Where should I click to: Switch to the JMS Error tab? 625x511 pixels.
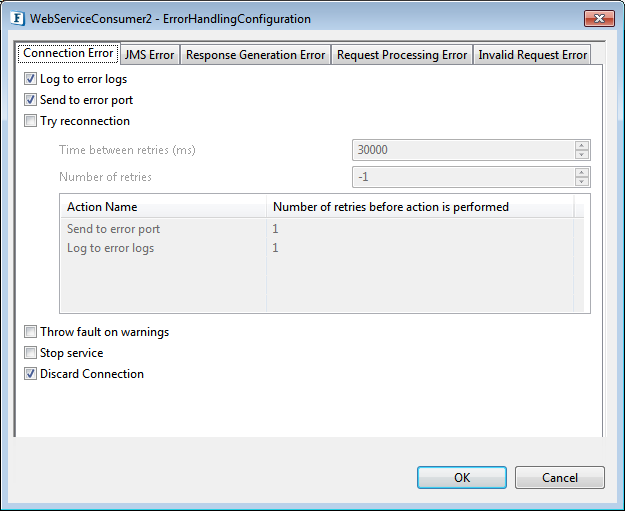click(149, 55)
